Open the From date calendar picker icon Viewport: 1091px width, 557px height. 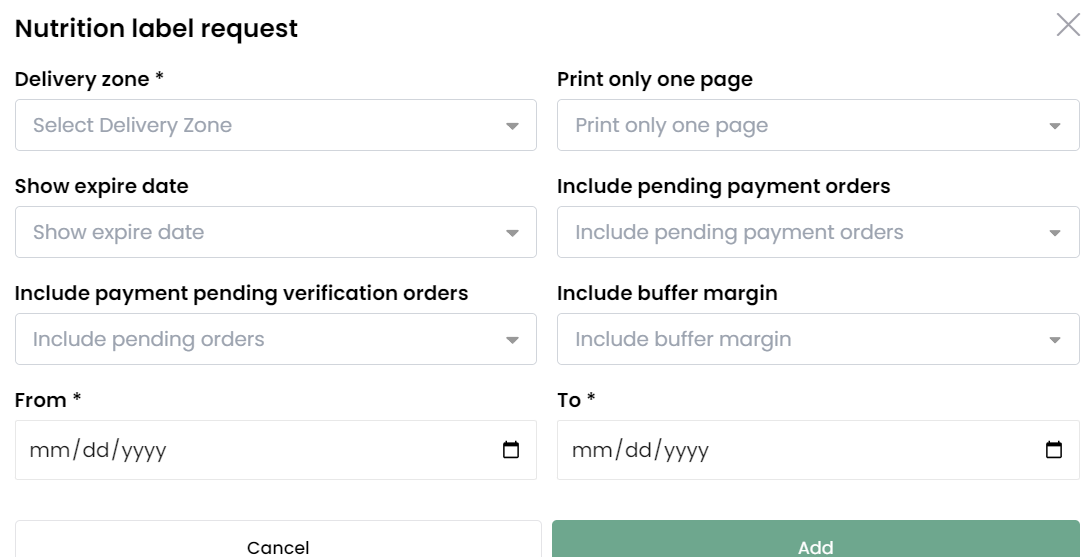point(511,450)
